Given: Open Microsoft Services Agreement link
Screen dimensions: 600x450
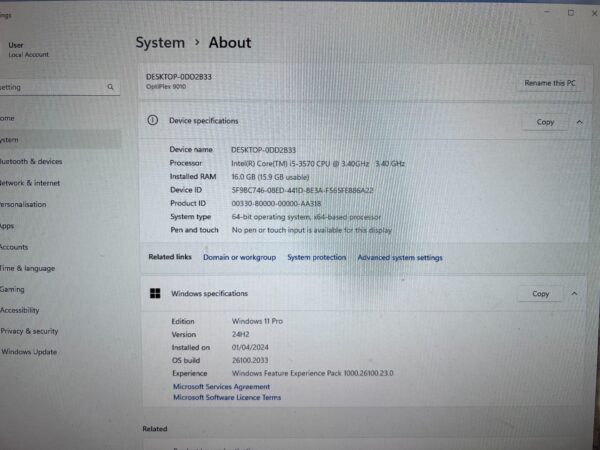Looking at the screenshot, I should pyautogui.click(x=221, y=386).
